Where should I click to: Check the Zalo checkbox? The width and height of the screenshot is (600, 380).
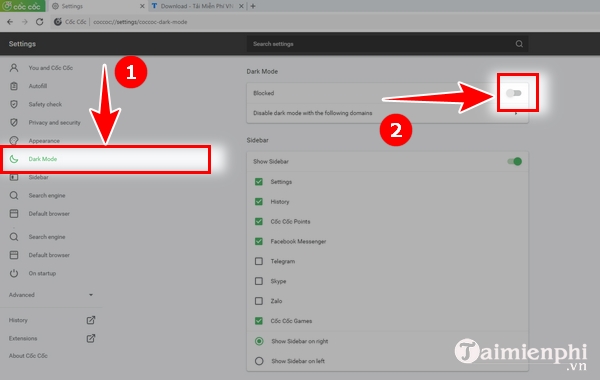[259, 301]
